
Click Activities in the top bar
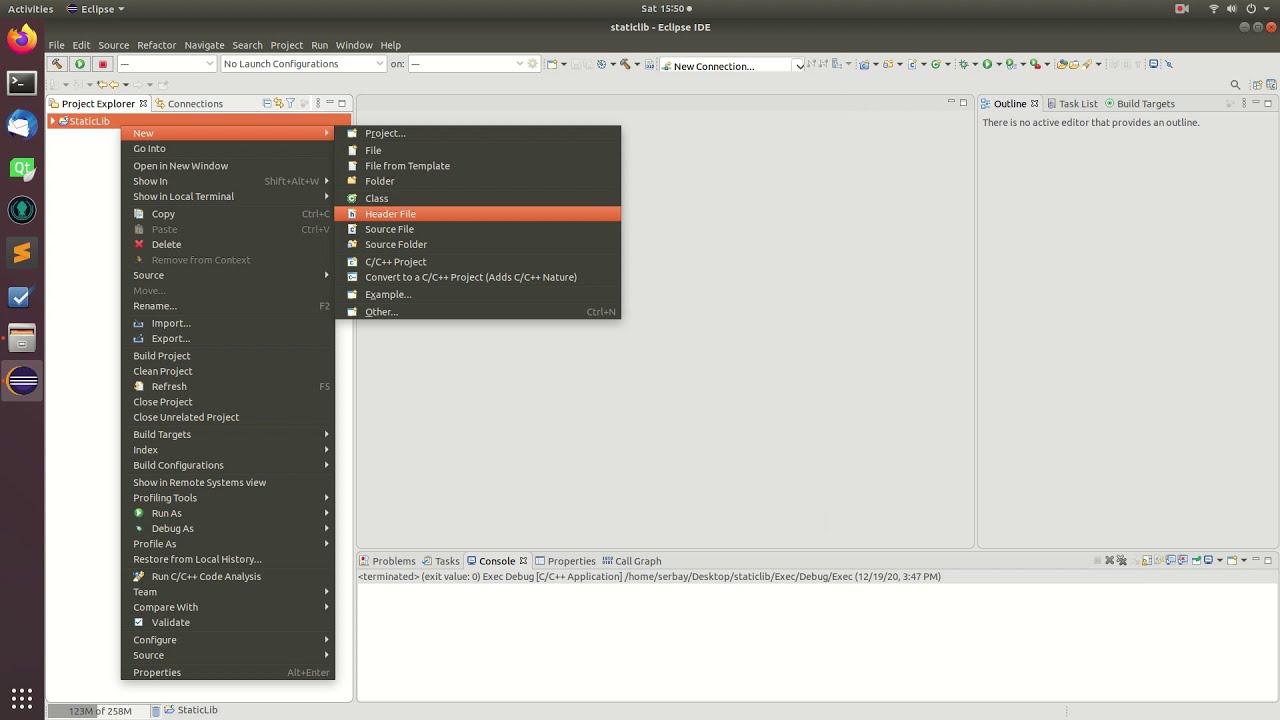click(30, 9)
